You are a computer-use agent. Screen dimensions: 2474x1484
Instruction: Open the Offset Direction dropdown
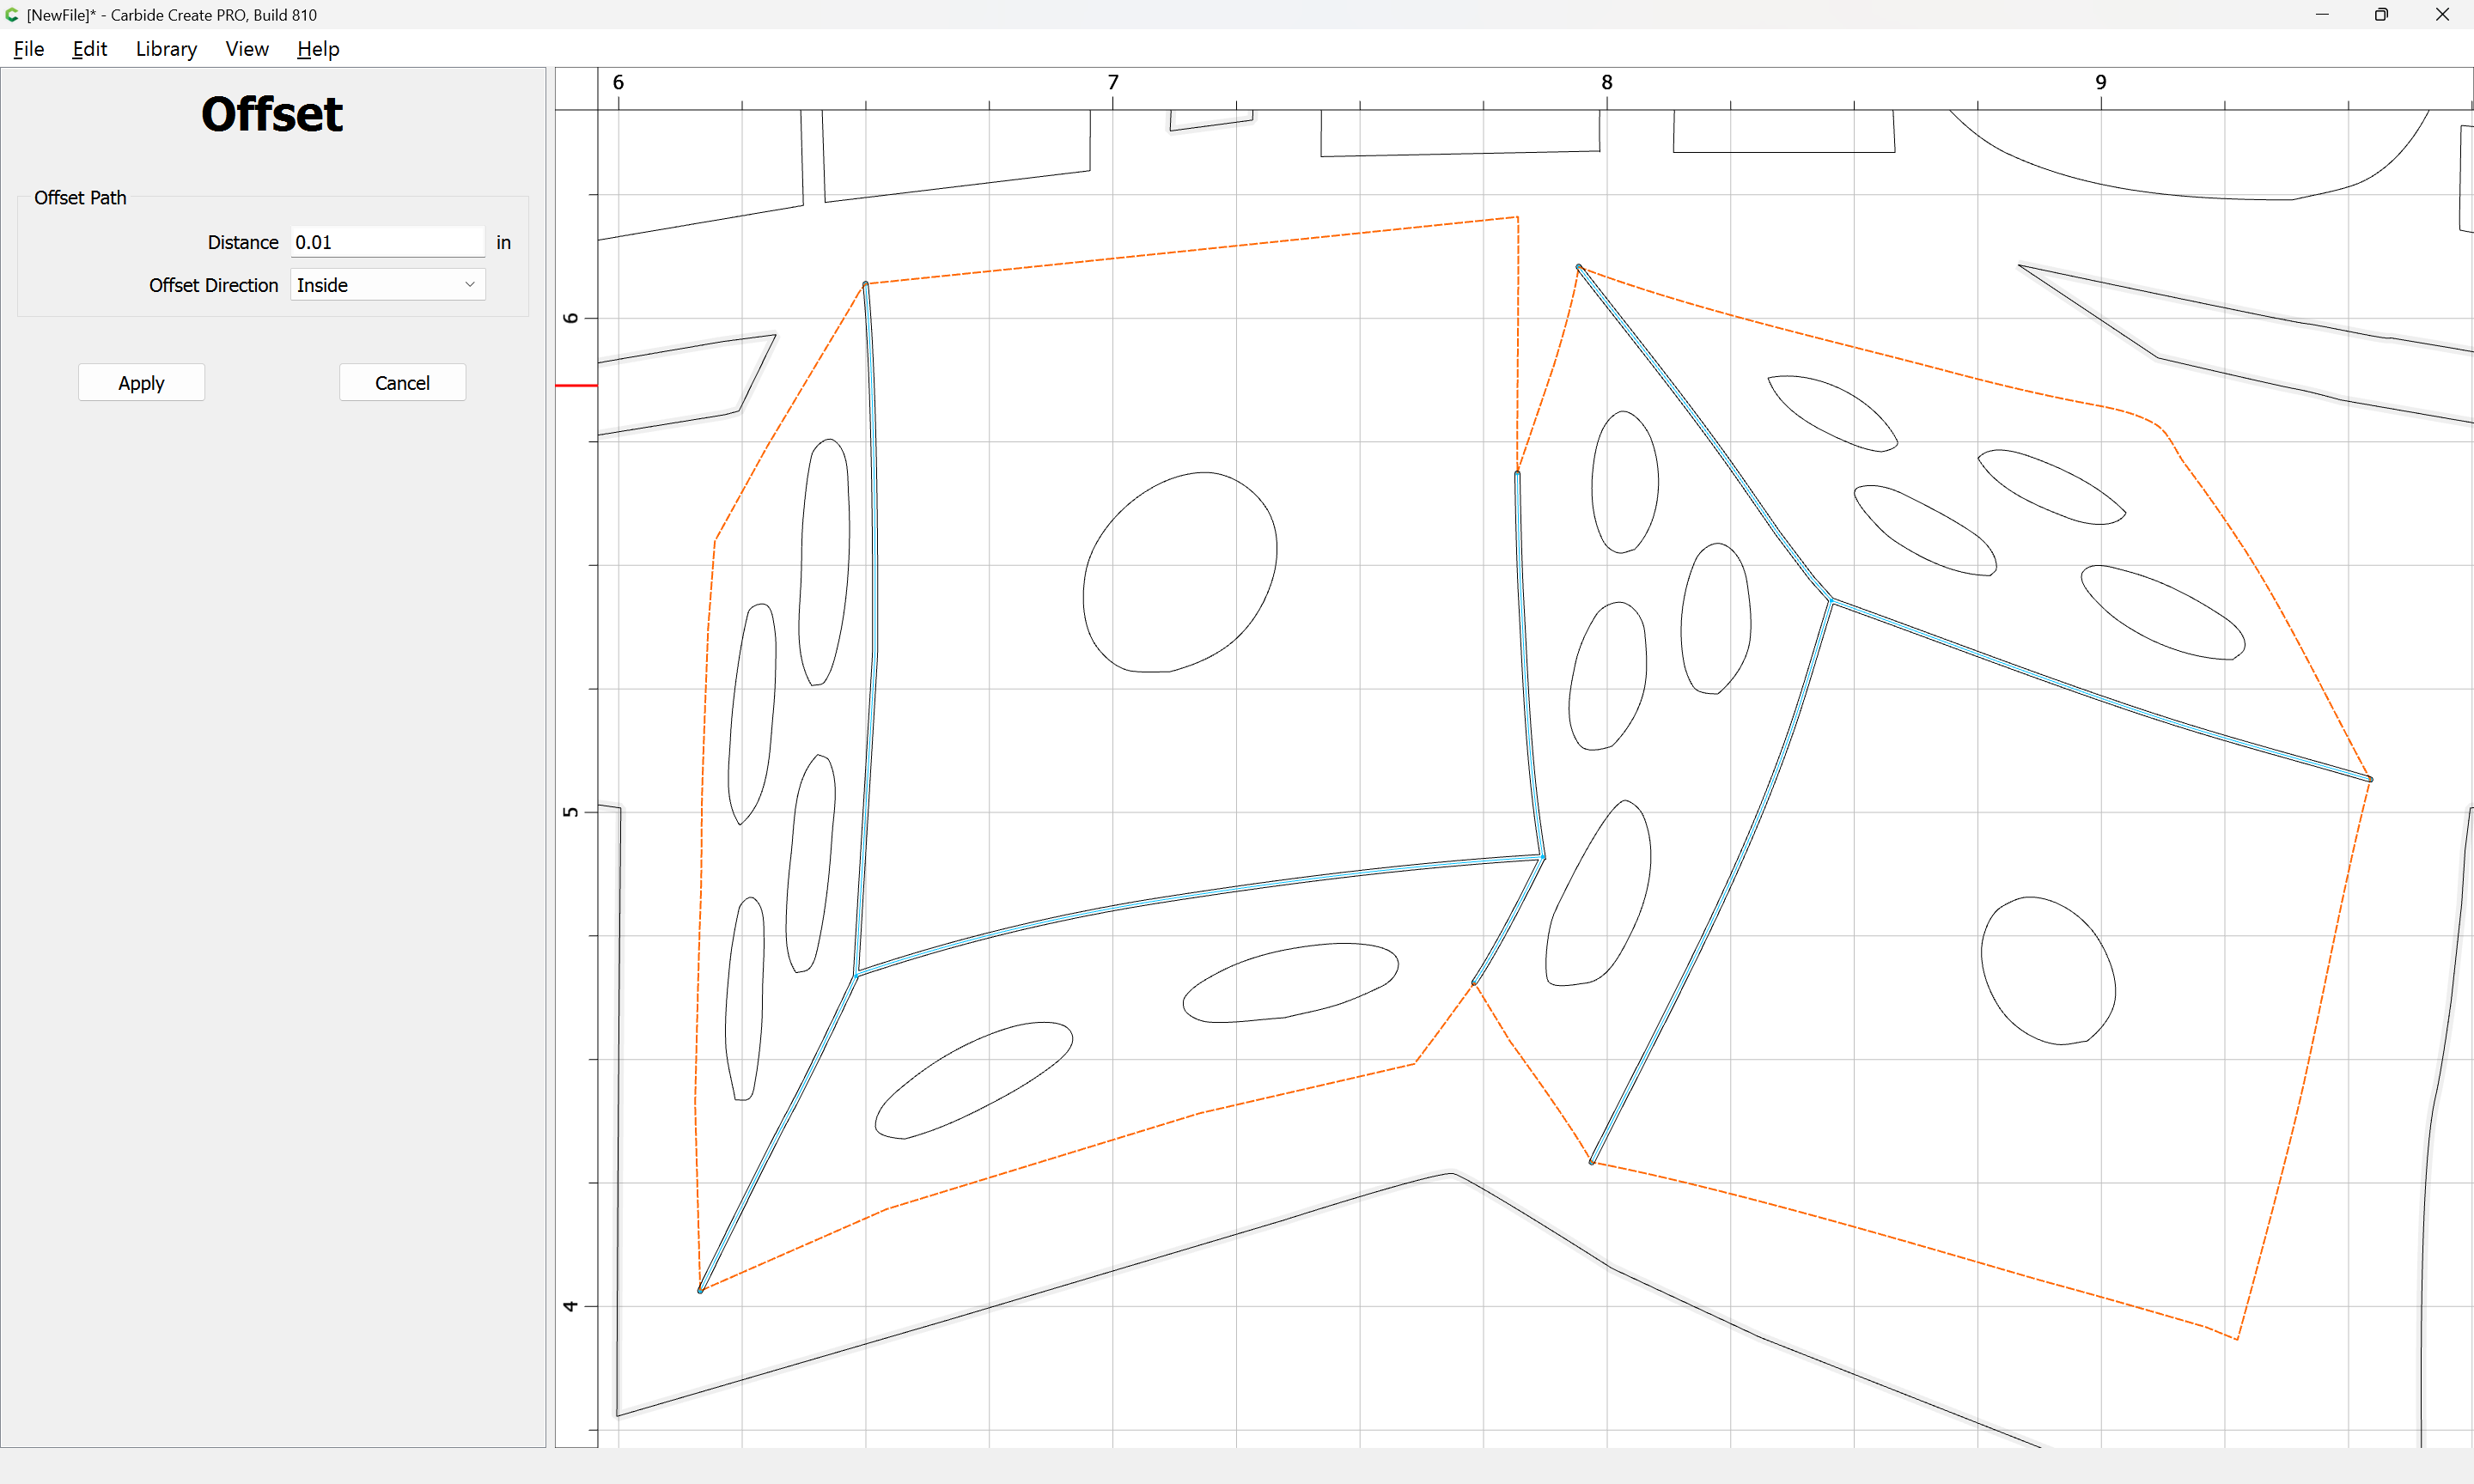click(x=388, y=285)
